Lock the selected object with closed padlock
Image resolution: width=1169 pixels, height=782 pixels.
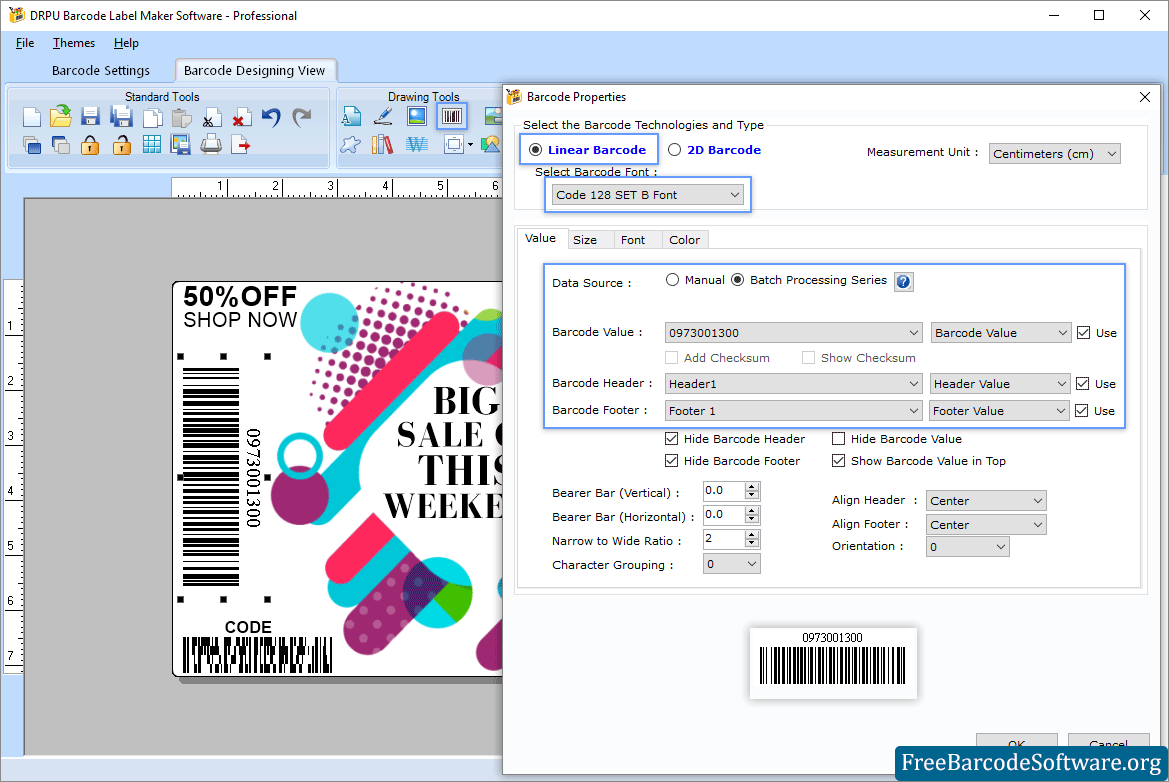point(90,145)
